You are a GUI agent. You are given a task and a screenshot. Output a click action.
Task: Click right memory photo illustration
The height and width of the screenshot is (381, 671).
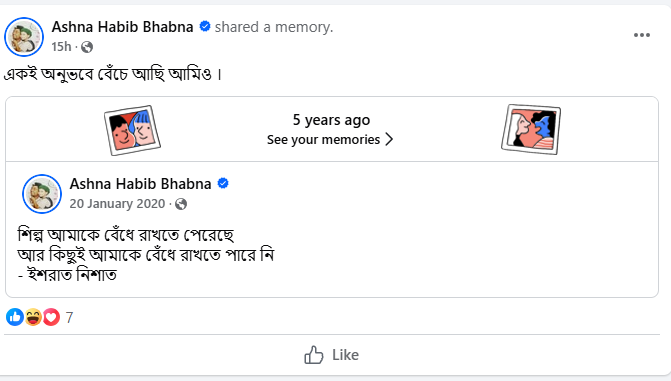tap(531, 129)
